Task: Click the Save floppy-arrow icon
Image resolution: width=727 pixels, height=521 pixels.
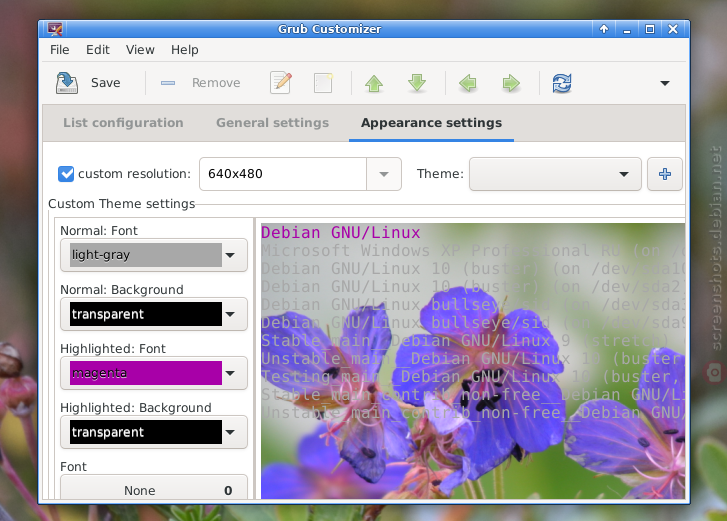Action: click(67, 83)
